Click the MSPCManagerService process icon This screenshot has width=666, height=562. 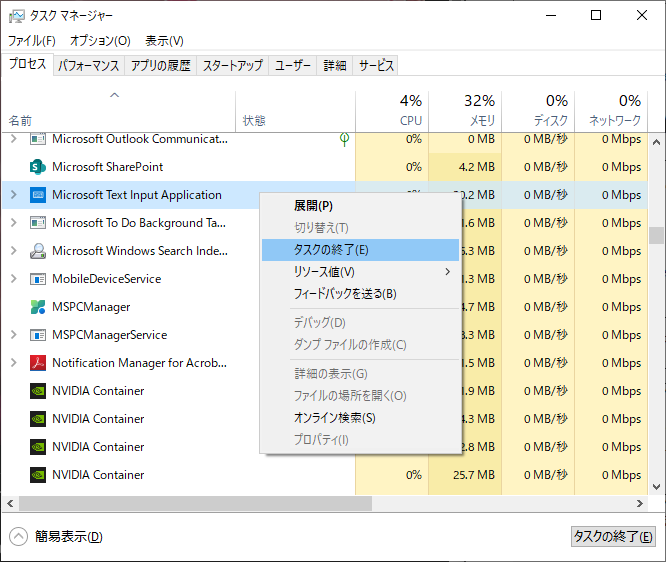coord(38,335)
